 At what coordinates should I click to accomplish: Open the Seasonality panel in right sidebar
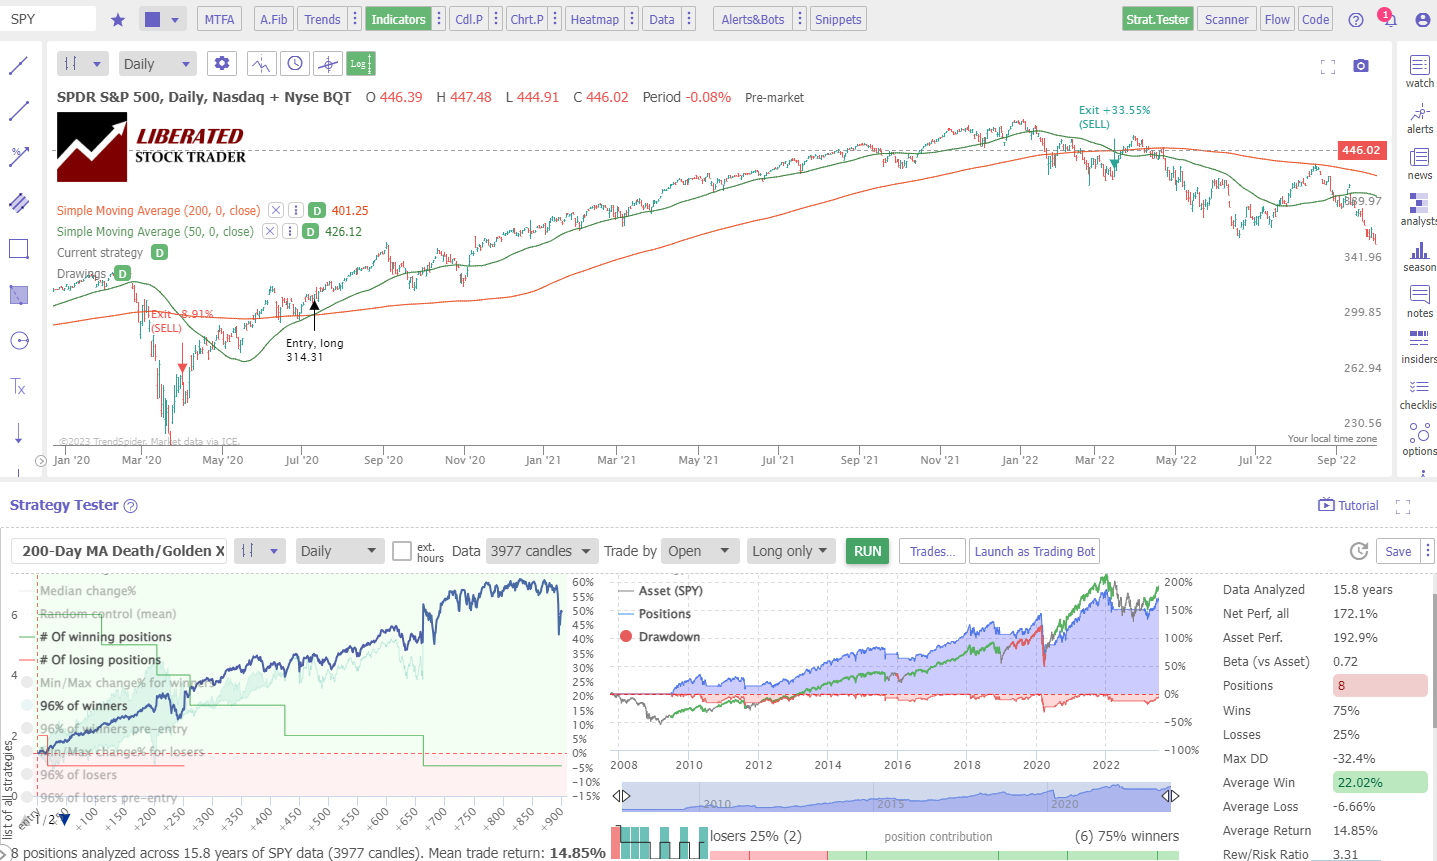tap(1419, 257)
